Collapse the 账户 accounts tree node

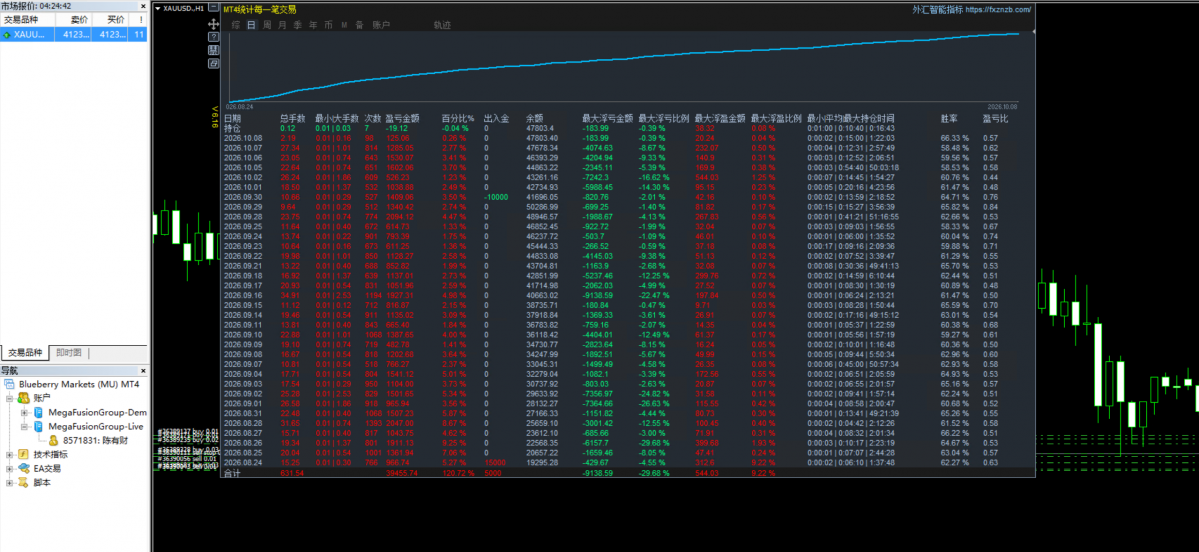[9, 398]
